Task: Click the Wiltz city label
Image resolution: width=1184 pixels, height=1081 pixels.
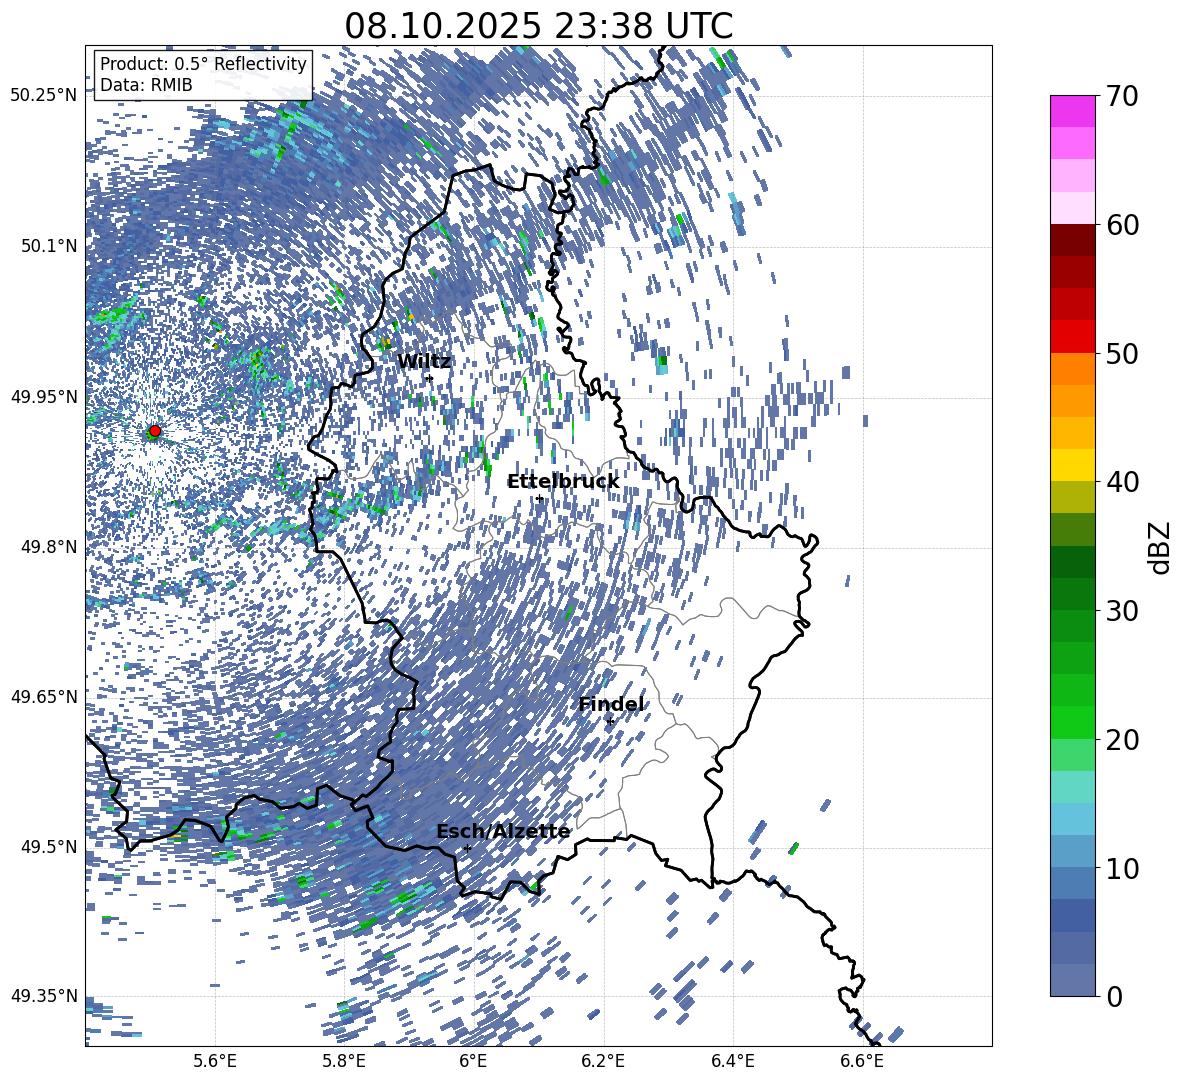Action: (x=424, y=362)
